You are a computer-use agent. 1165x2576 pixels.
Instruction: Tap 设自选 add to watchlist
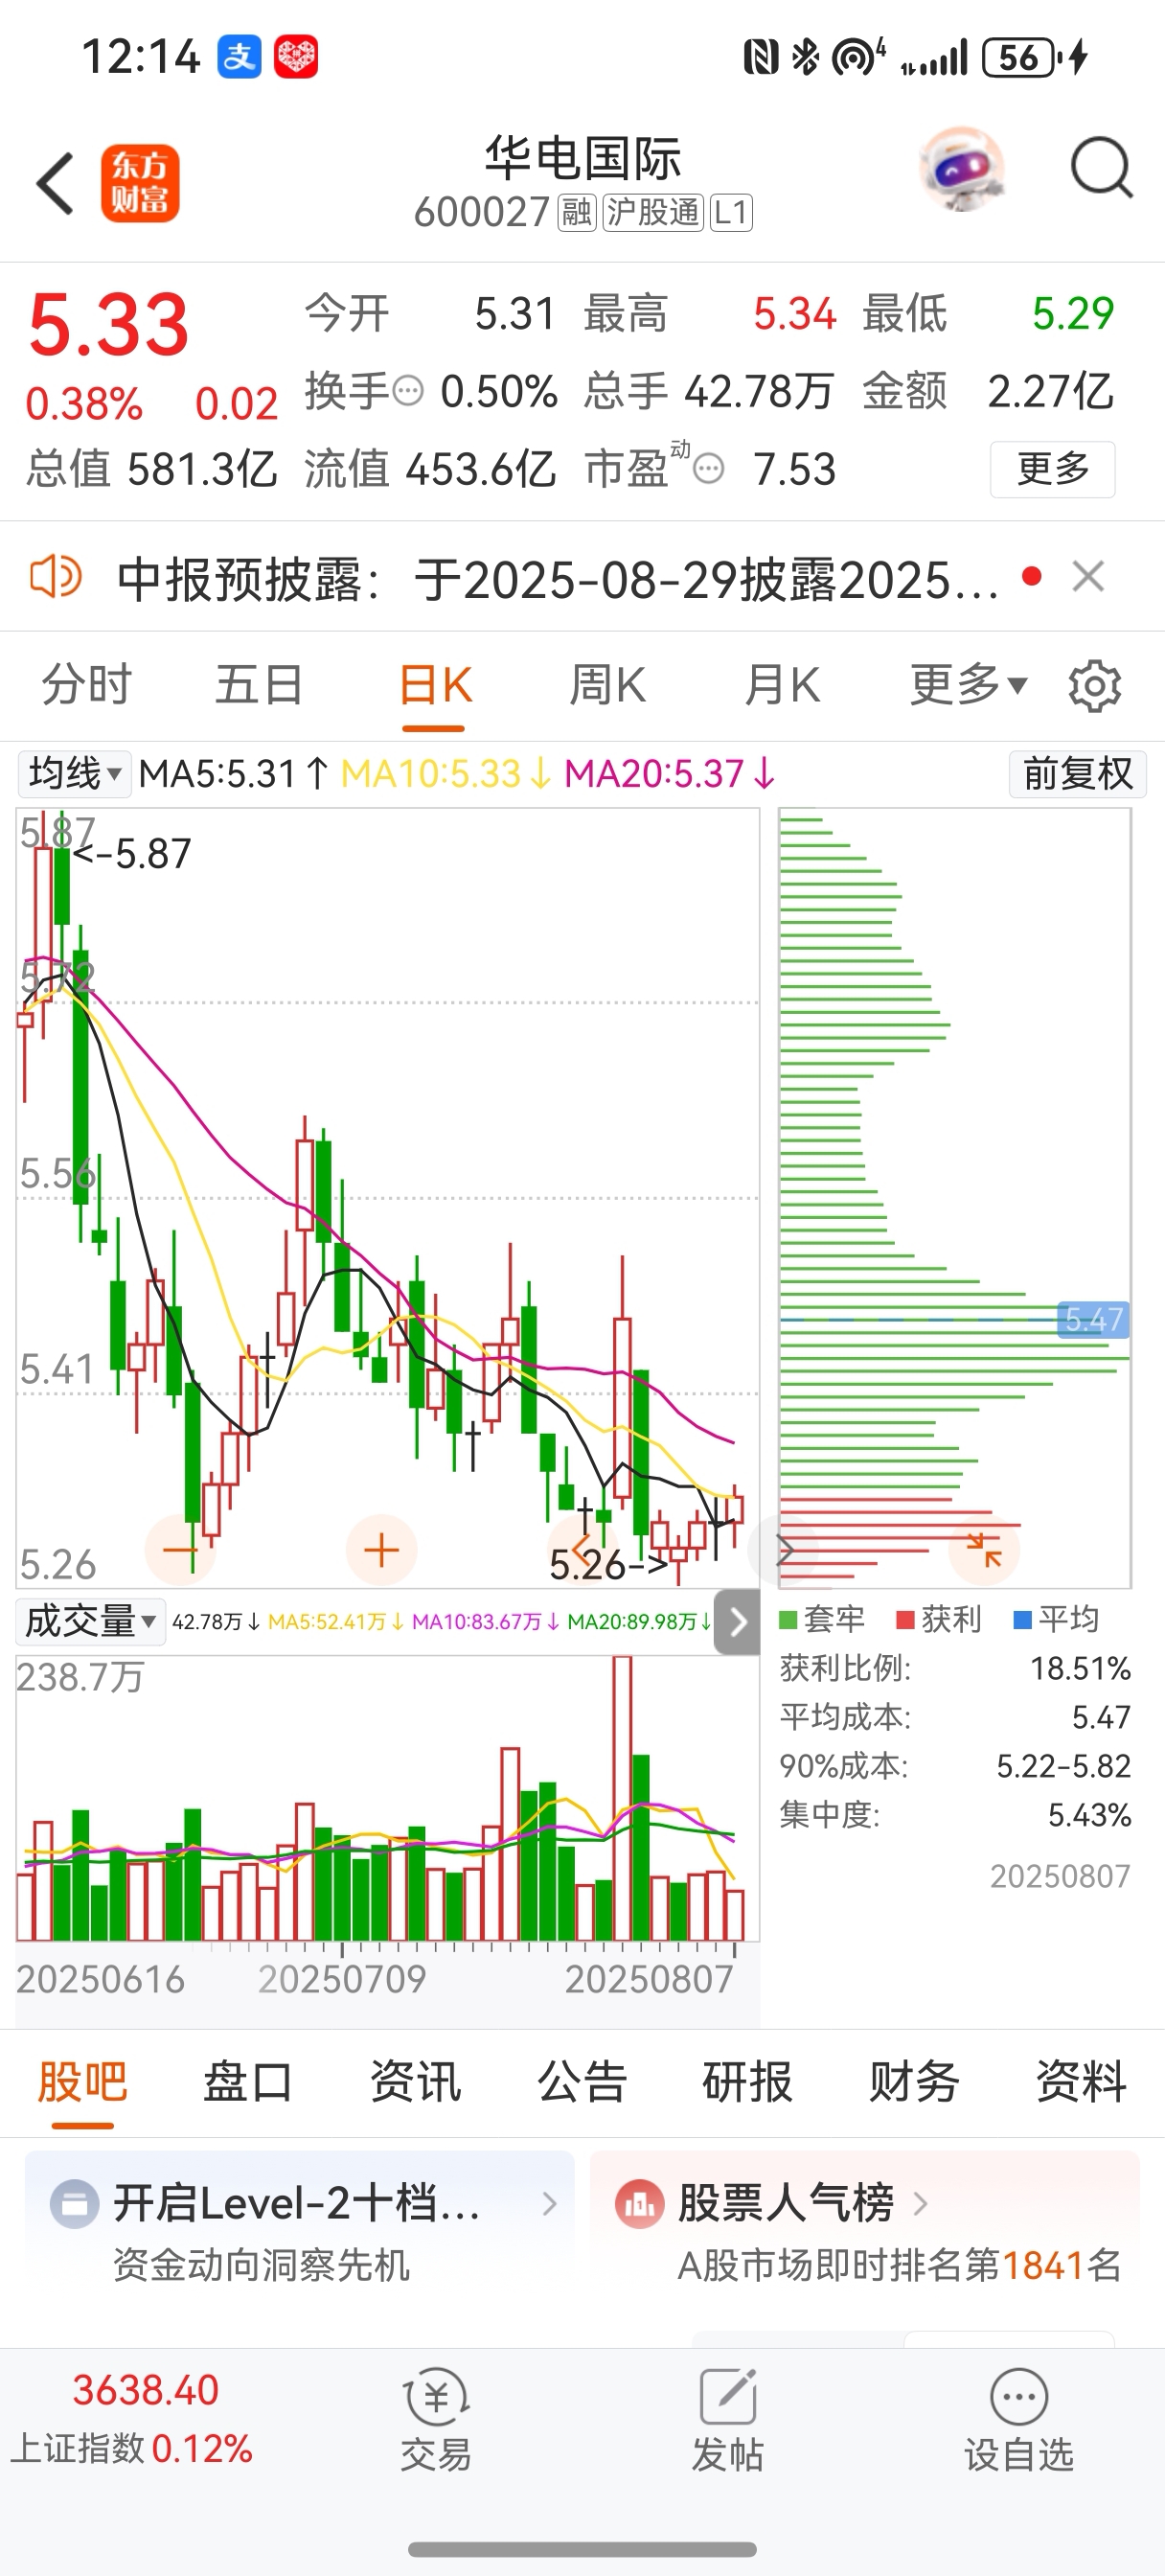tap(1019, 2420)
